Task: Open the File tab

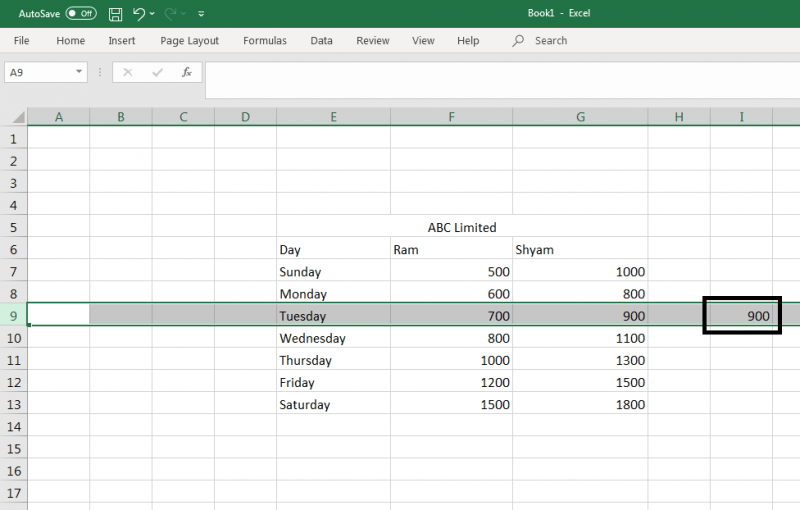Action: (21, 40)
